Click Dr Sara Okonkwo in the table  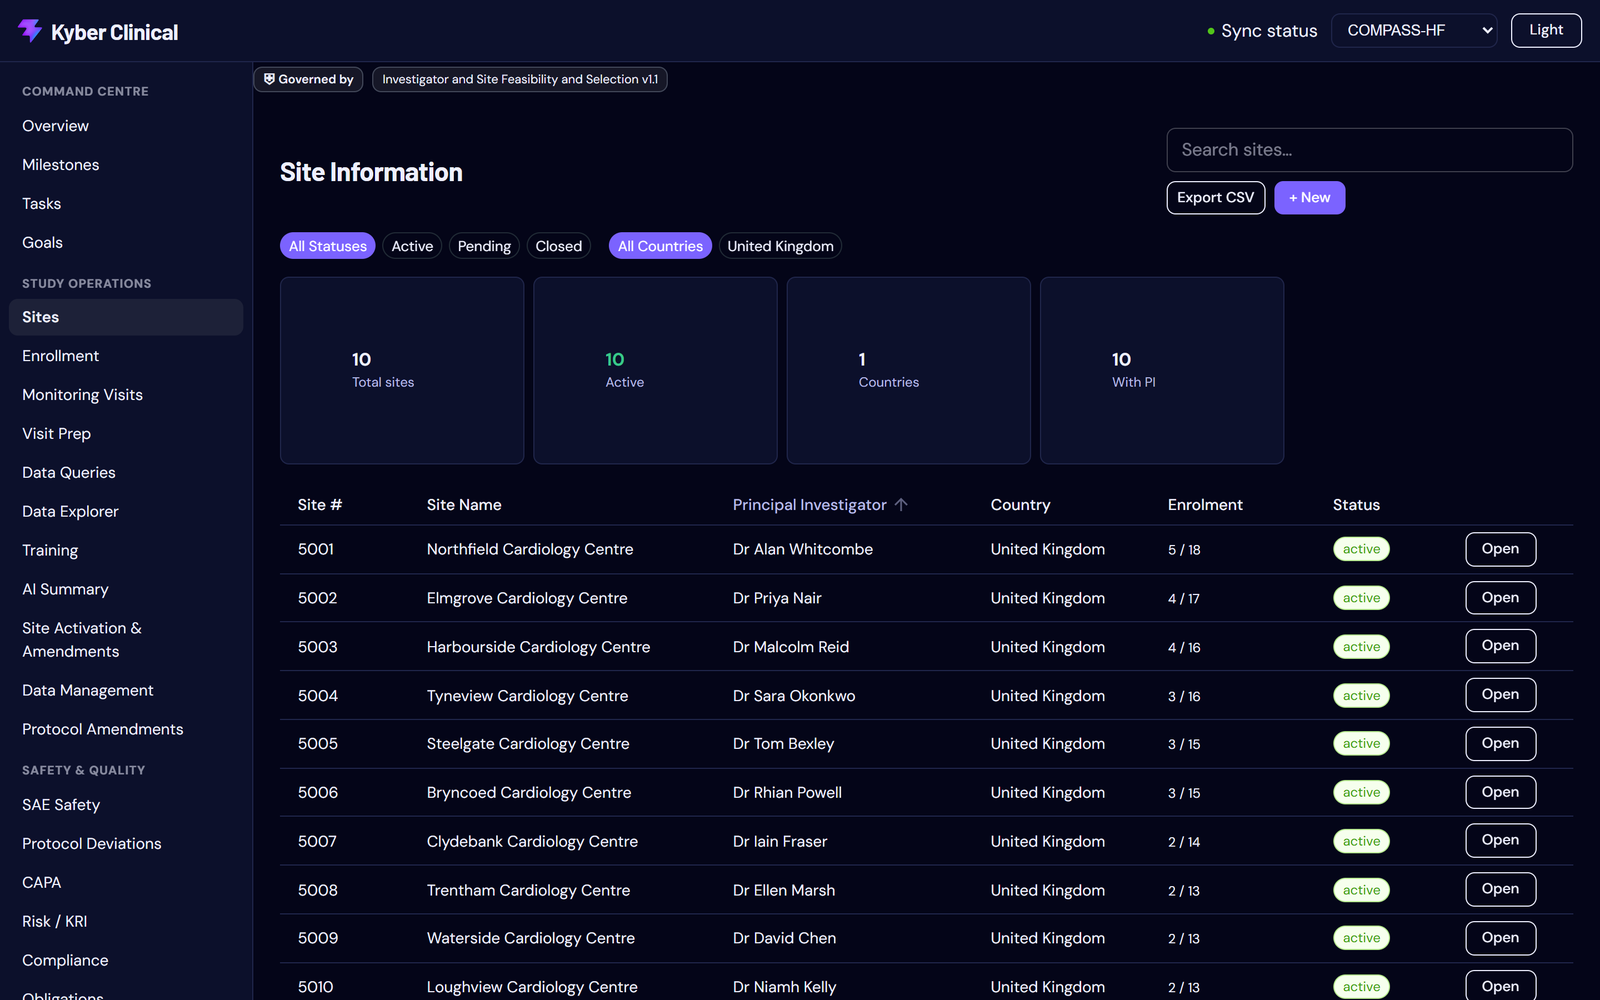(x=794, y=696)
